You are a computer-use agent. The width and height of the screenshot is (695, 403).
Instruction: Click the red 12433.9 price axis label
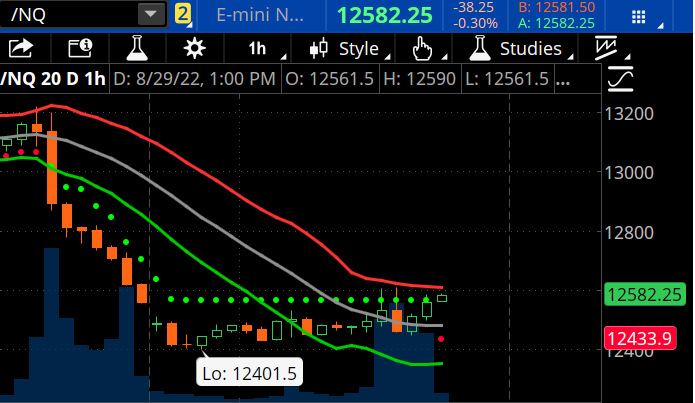pos(640,339)
